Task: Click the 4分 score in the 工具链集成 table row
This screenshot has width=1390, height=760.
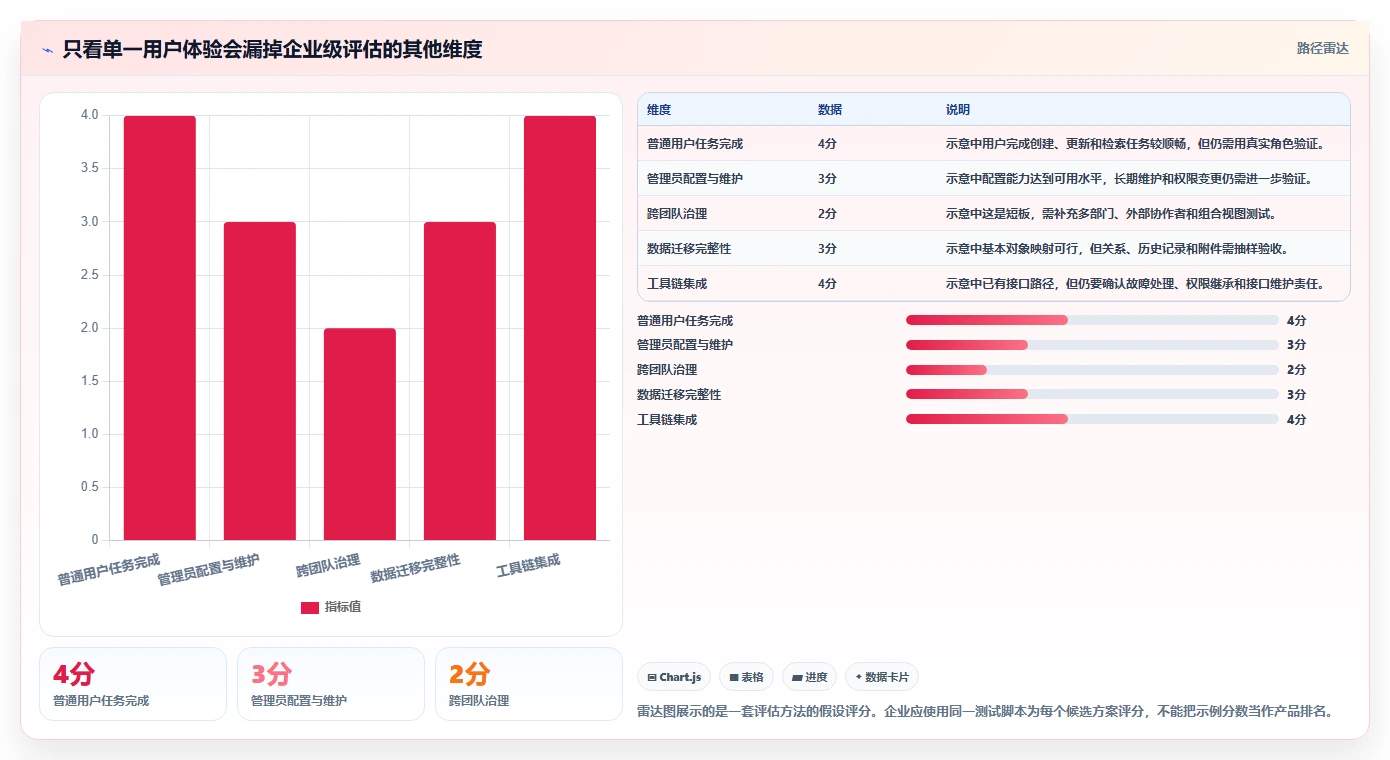Action: coord(828,284)
